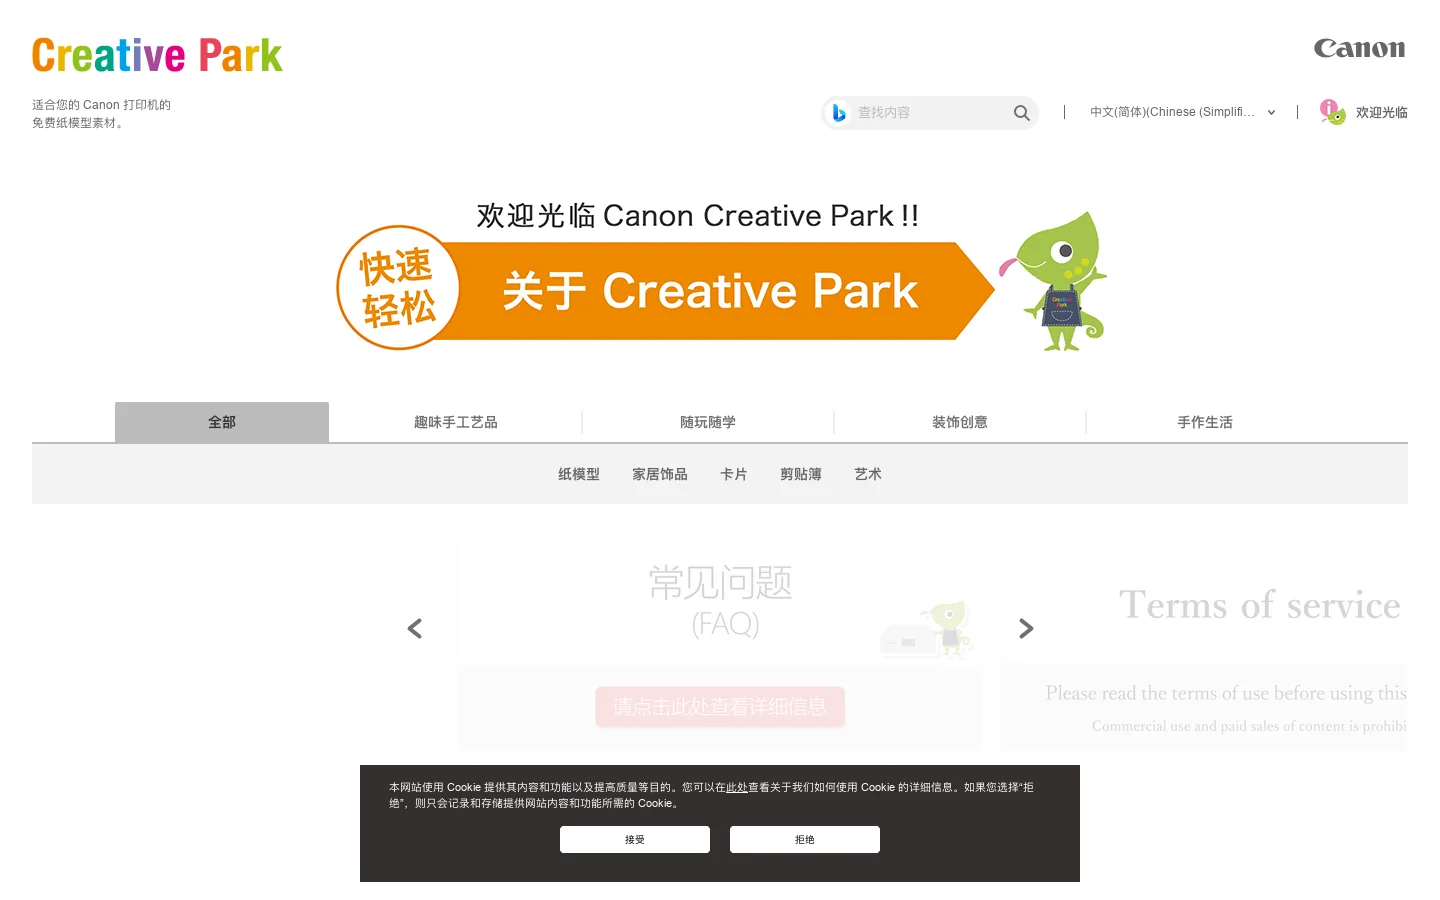Image resolution: width=1440 pixels, height=900 pixels.
Task: Select the 随玩随学 tab
Action: coord(708,422)
